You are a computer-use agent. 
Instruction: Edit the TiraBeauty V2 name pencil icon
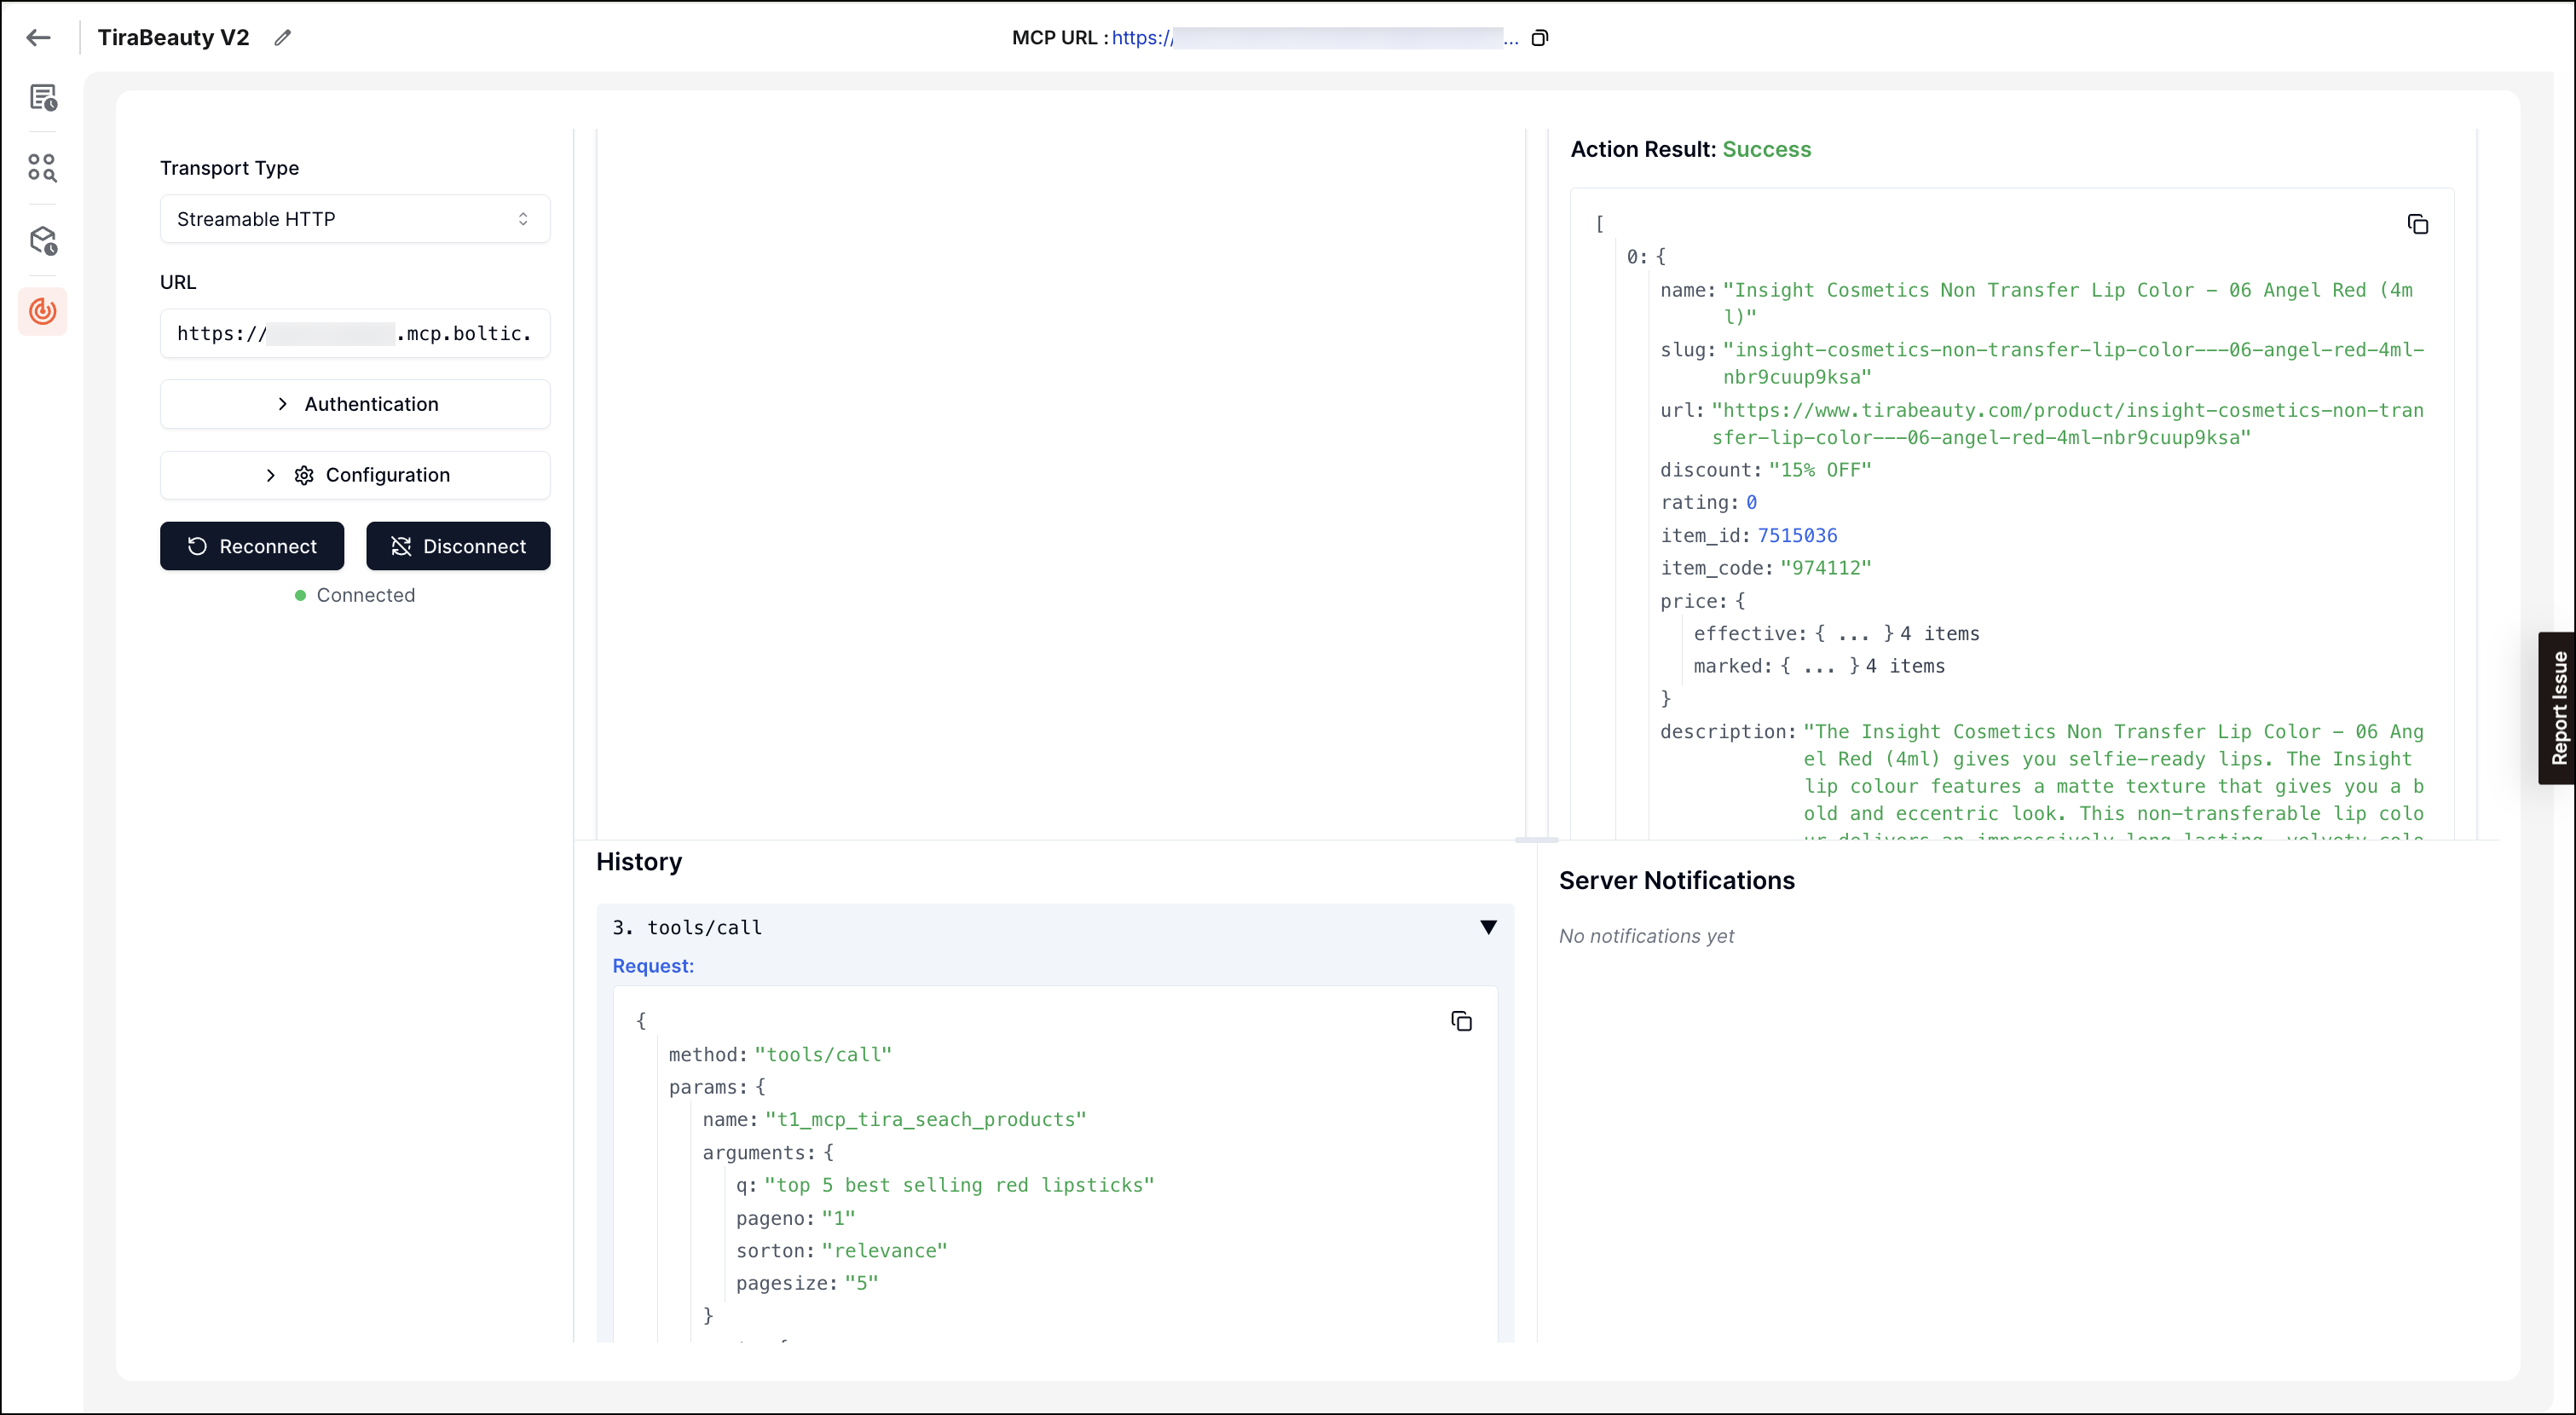pos(283,38)
